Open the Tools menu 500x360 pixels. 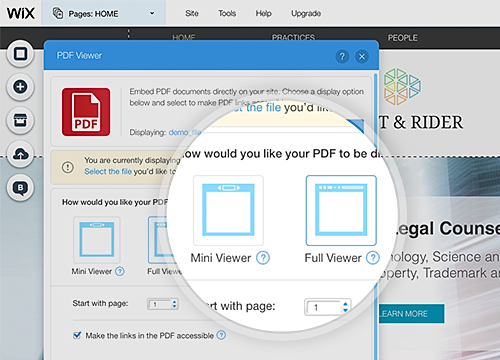tap(227, 13)
